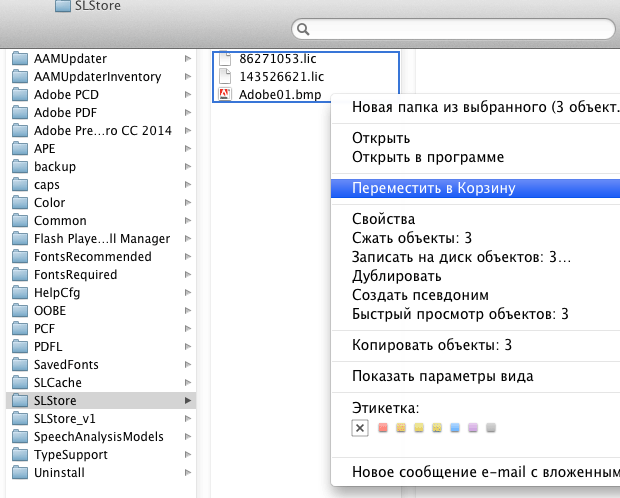The image size is (620, 498).
Task: Expand the OOBE folder arrow
Action: coord(188,311)
